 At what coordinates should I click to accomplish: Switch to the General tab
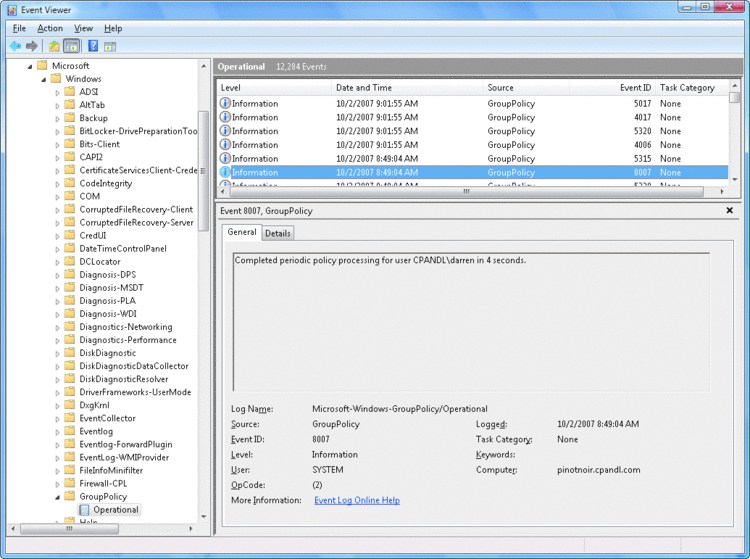coord(242,232)
